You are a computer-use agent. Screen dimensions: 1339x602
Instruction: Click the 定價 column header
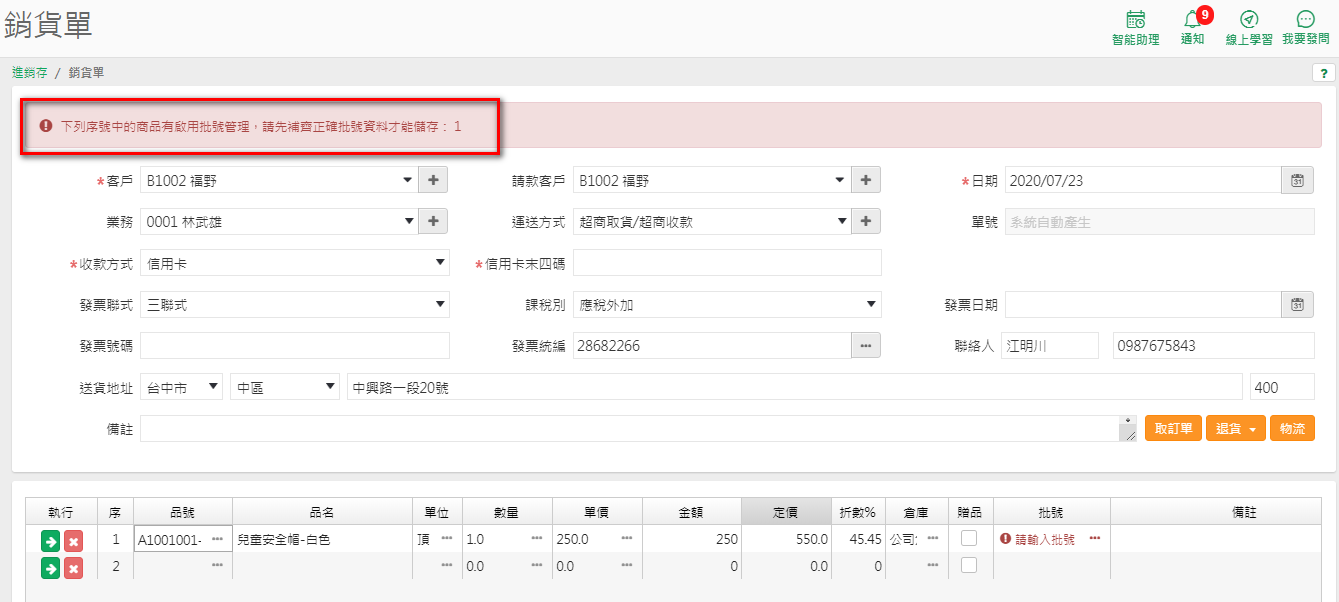785,511
